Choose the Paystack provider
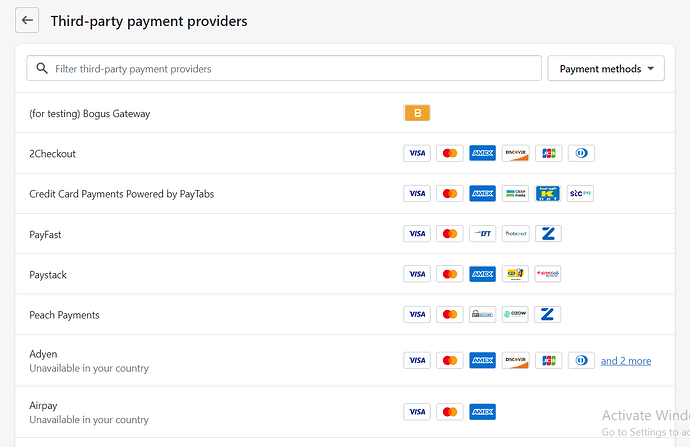Screen dimensions: 690x447 [x=48, y=274]
